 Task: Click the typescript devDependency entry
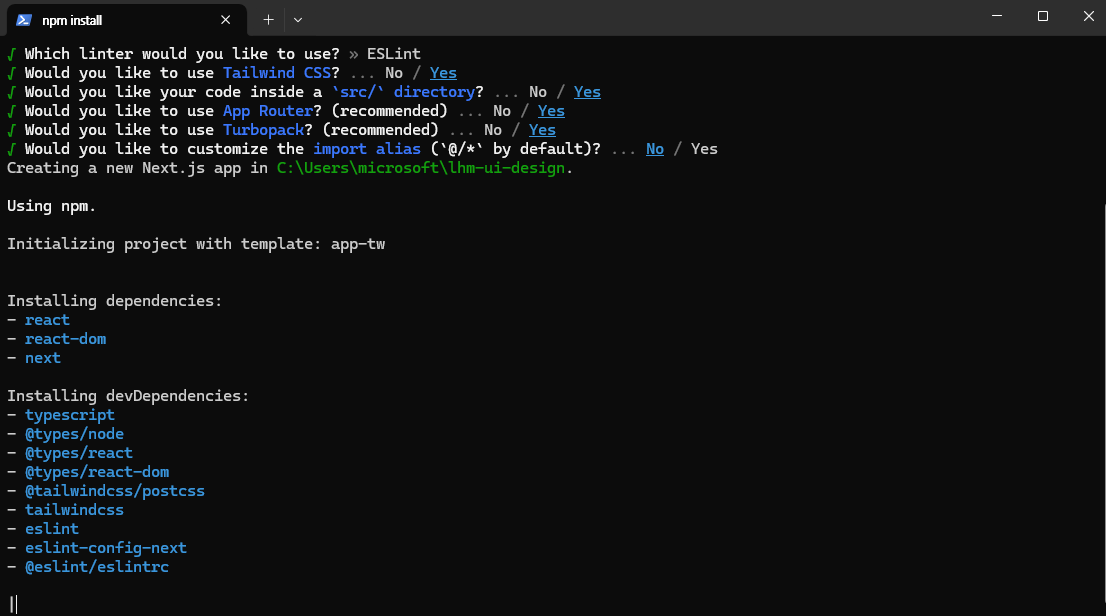[x=70, y=415]
